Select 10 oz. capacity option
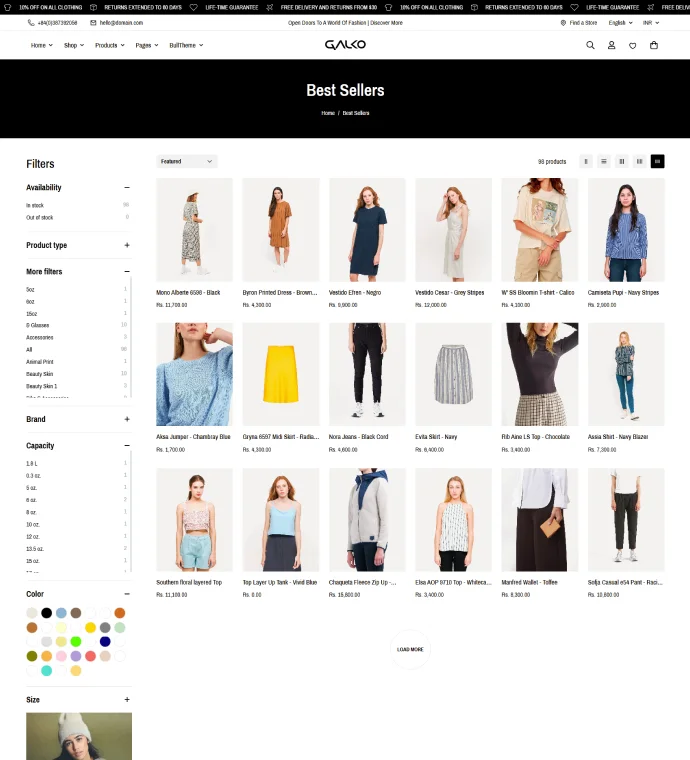Viewport: 690px width, 760px height. pos(77,524)
